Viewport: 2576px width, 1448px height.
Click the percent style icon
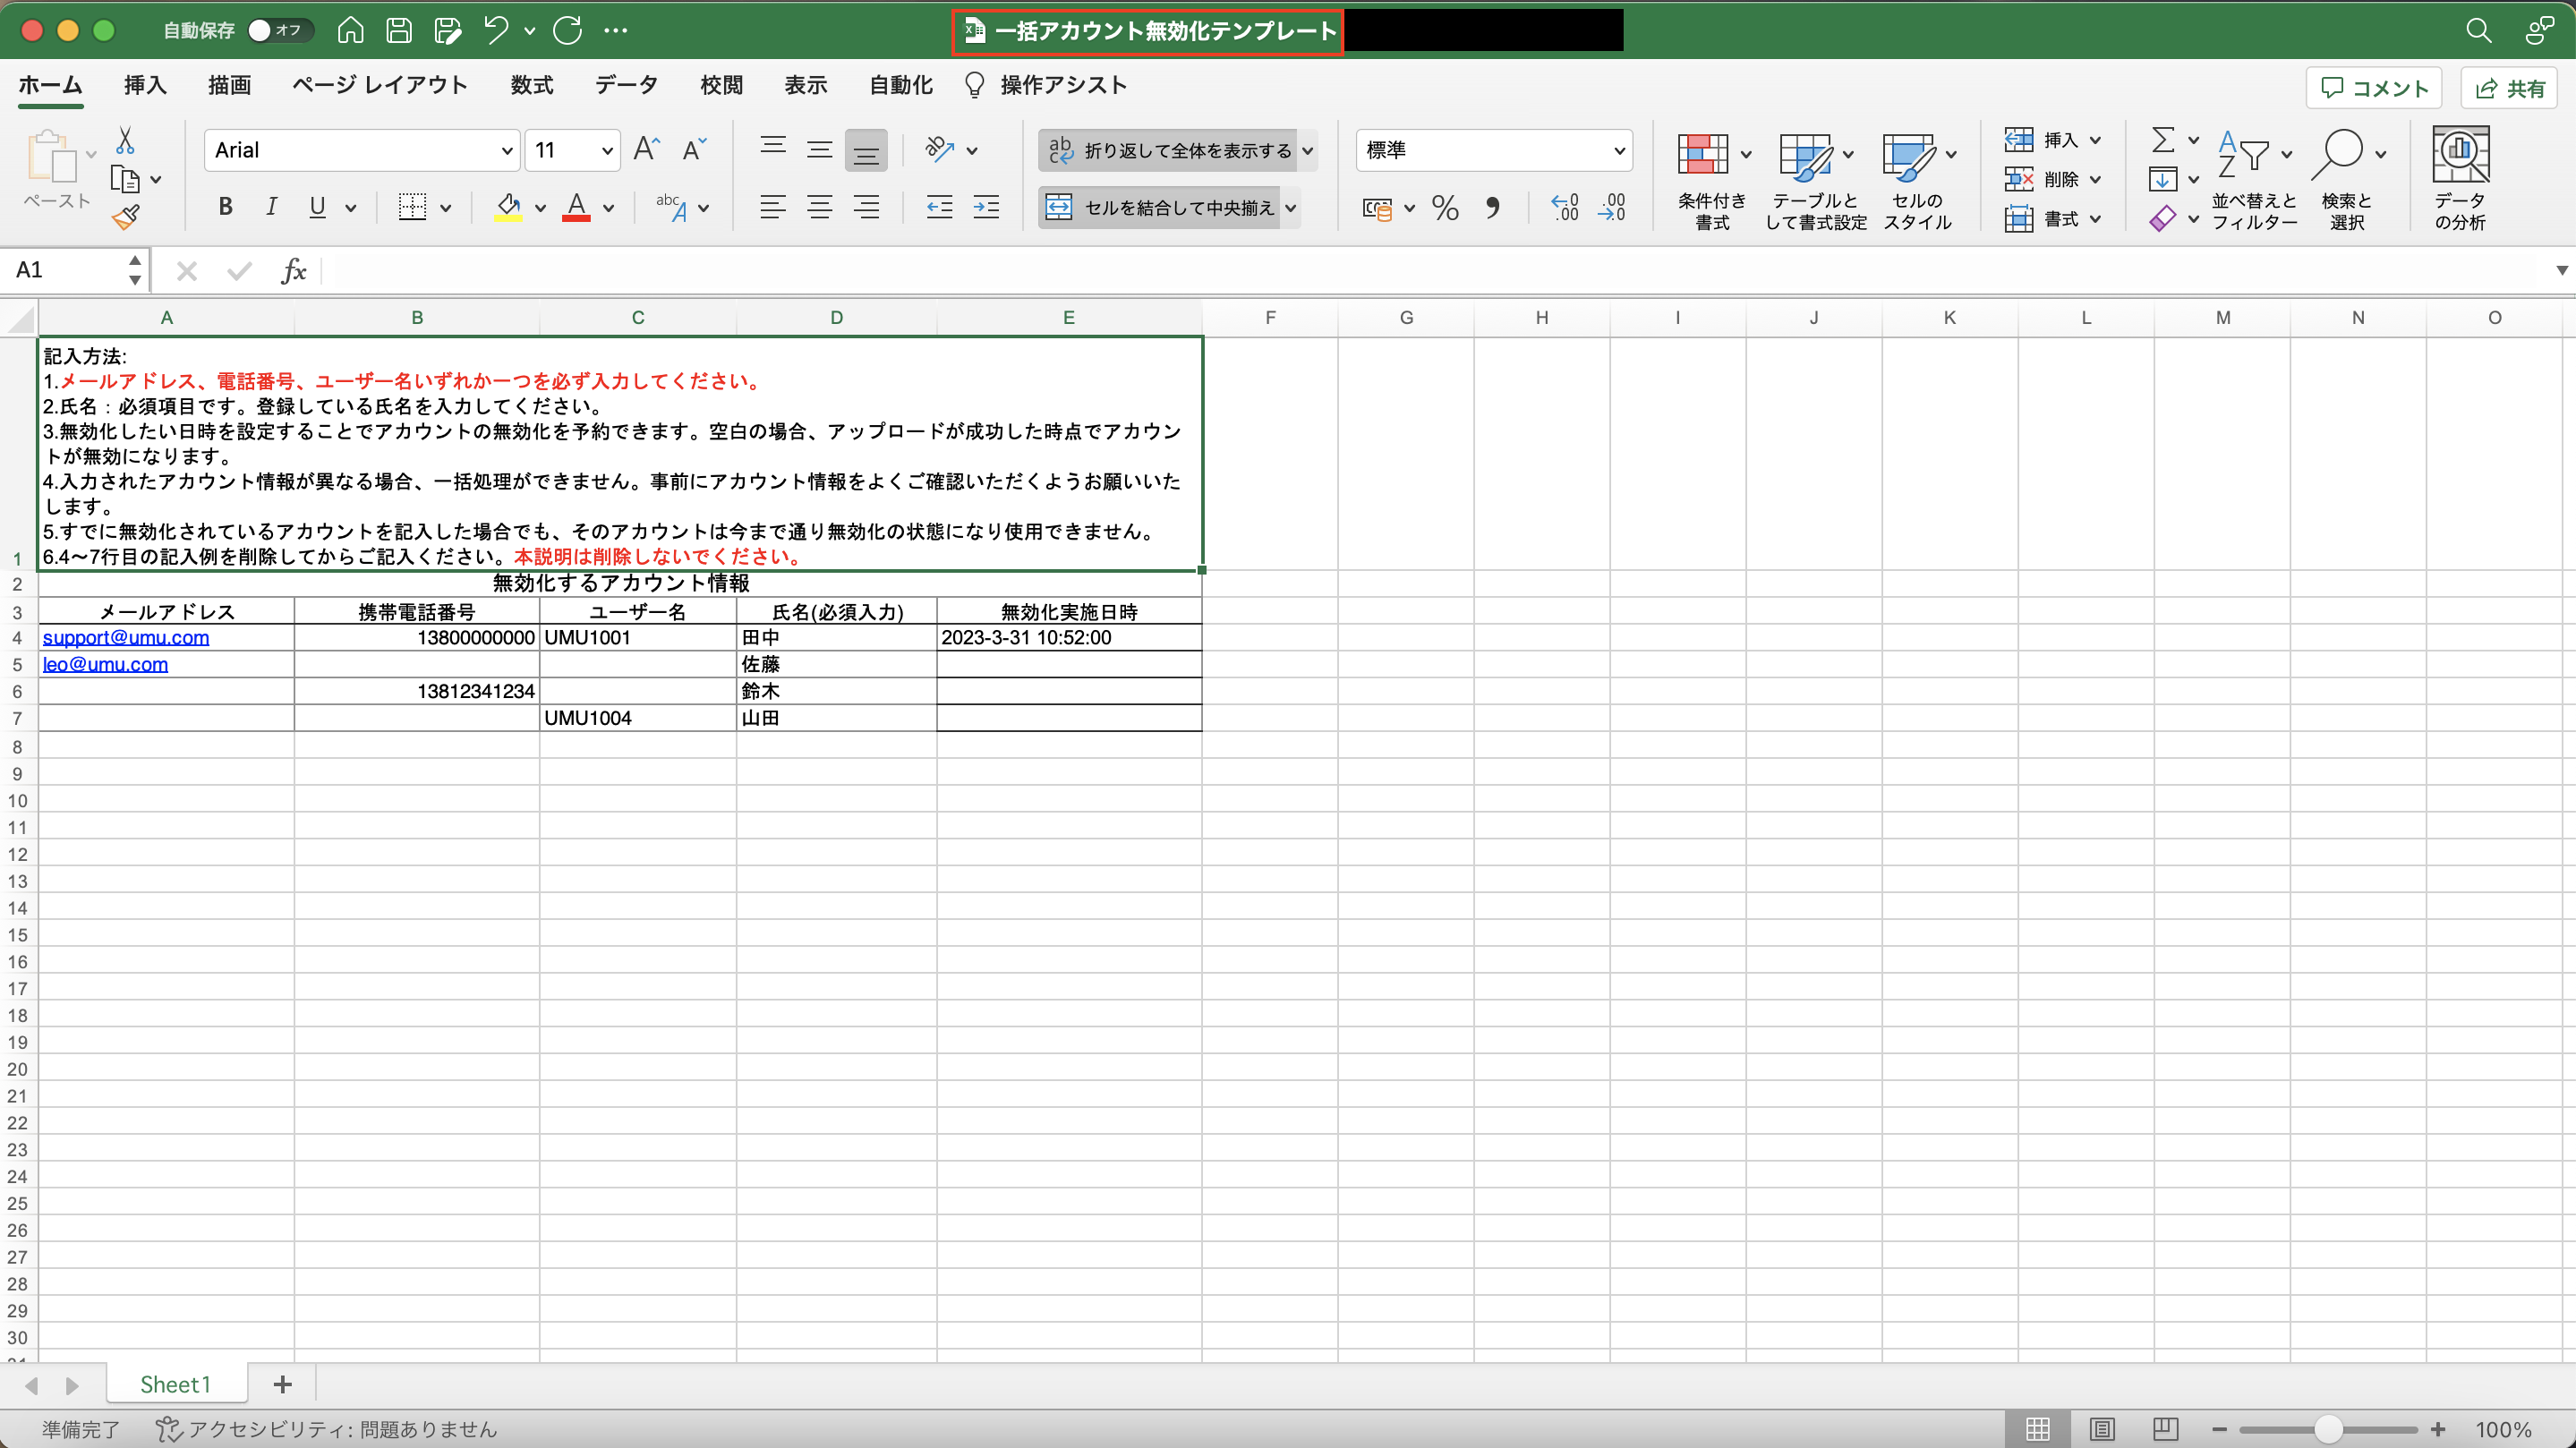point(1444,208)
